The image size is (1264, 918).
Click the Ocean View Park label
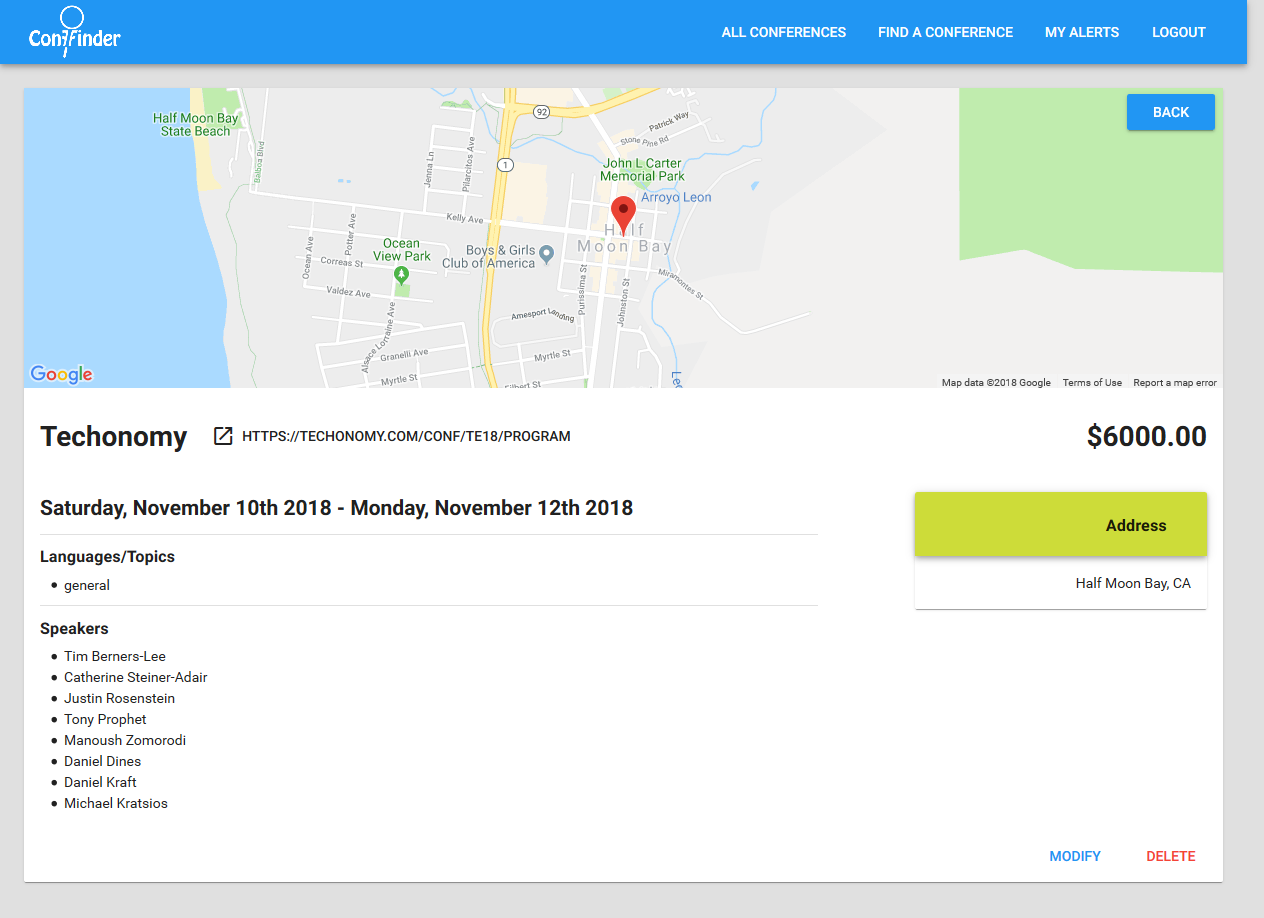(402, 250)
